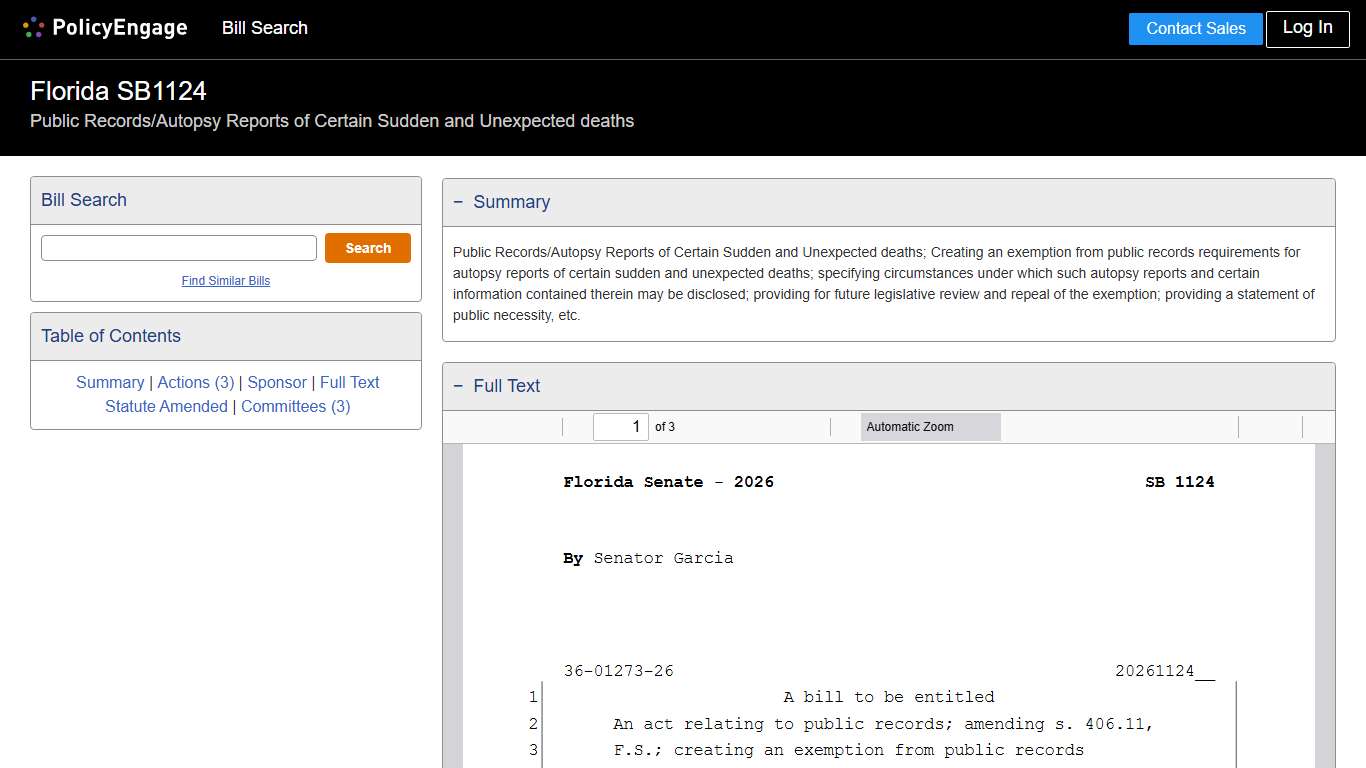Open Bill Search in the top navigation bar
This screenshot has height=768, width=1366.
(265, 28)
